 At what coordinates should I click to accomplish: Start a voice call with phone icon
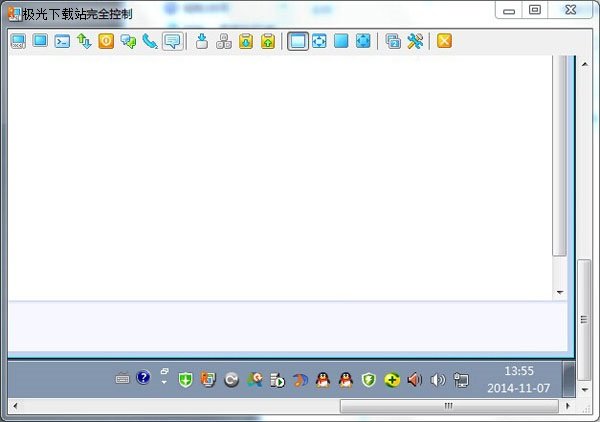tap(150, 41)
